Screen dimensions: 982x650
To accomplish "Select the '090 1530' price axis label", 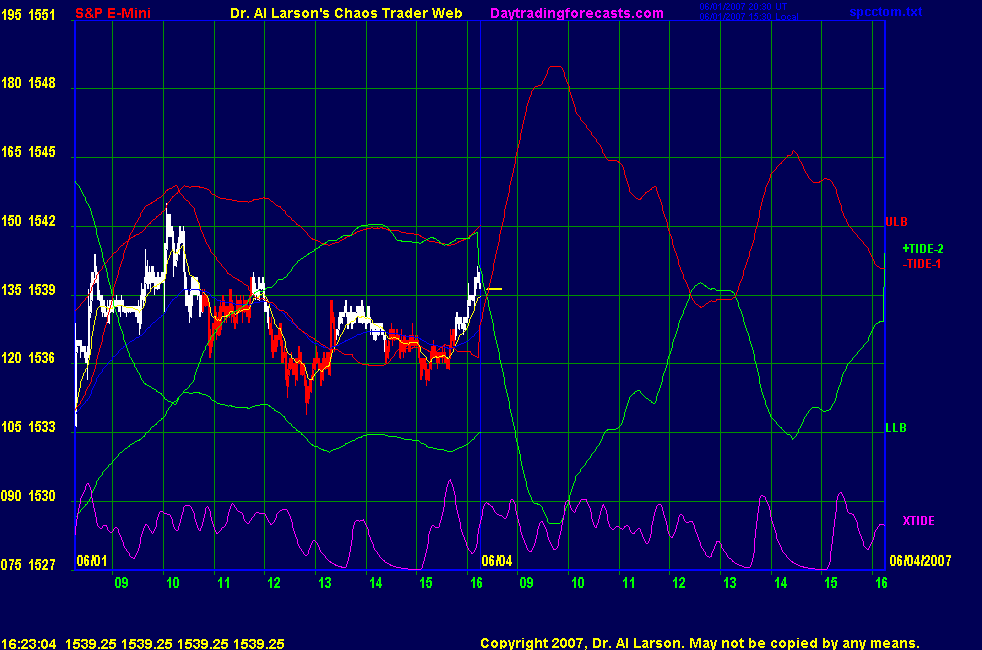I will 28,495.
